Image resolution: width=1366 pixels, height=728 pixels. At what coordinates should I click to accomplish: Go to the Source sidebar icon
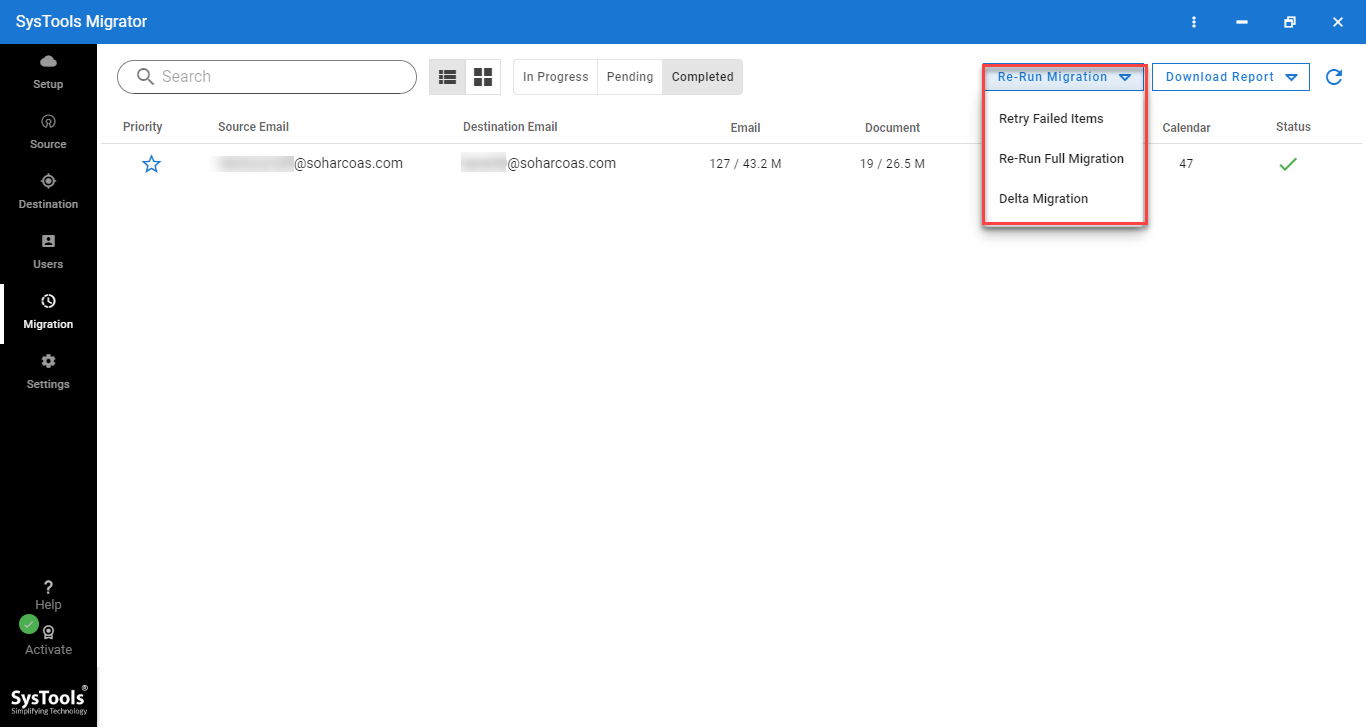[x=48, y=131]
